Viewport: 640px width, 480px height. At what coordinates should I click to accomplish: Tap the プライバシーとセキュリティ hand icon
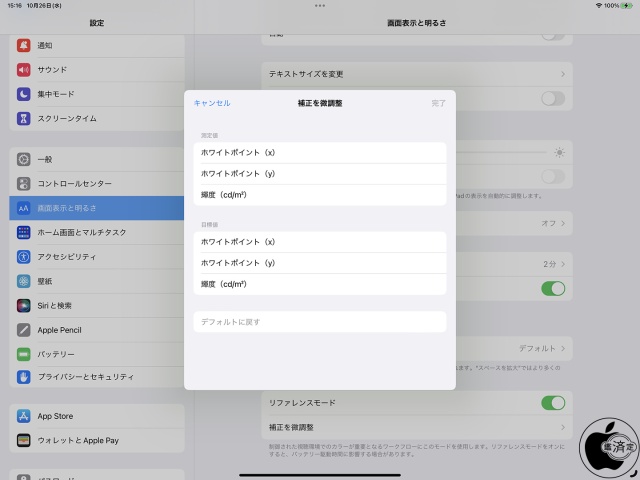(24, 377)
